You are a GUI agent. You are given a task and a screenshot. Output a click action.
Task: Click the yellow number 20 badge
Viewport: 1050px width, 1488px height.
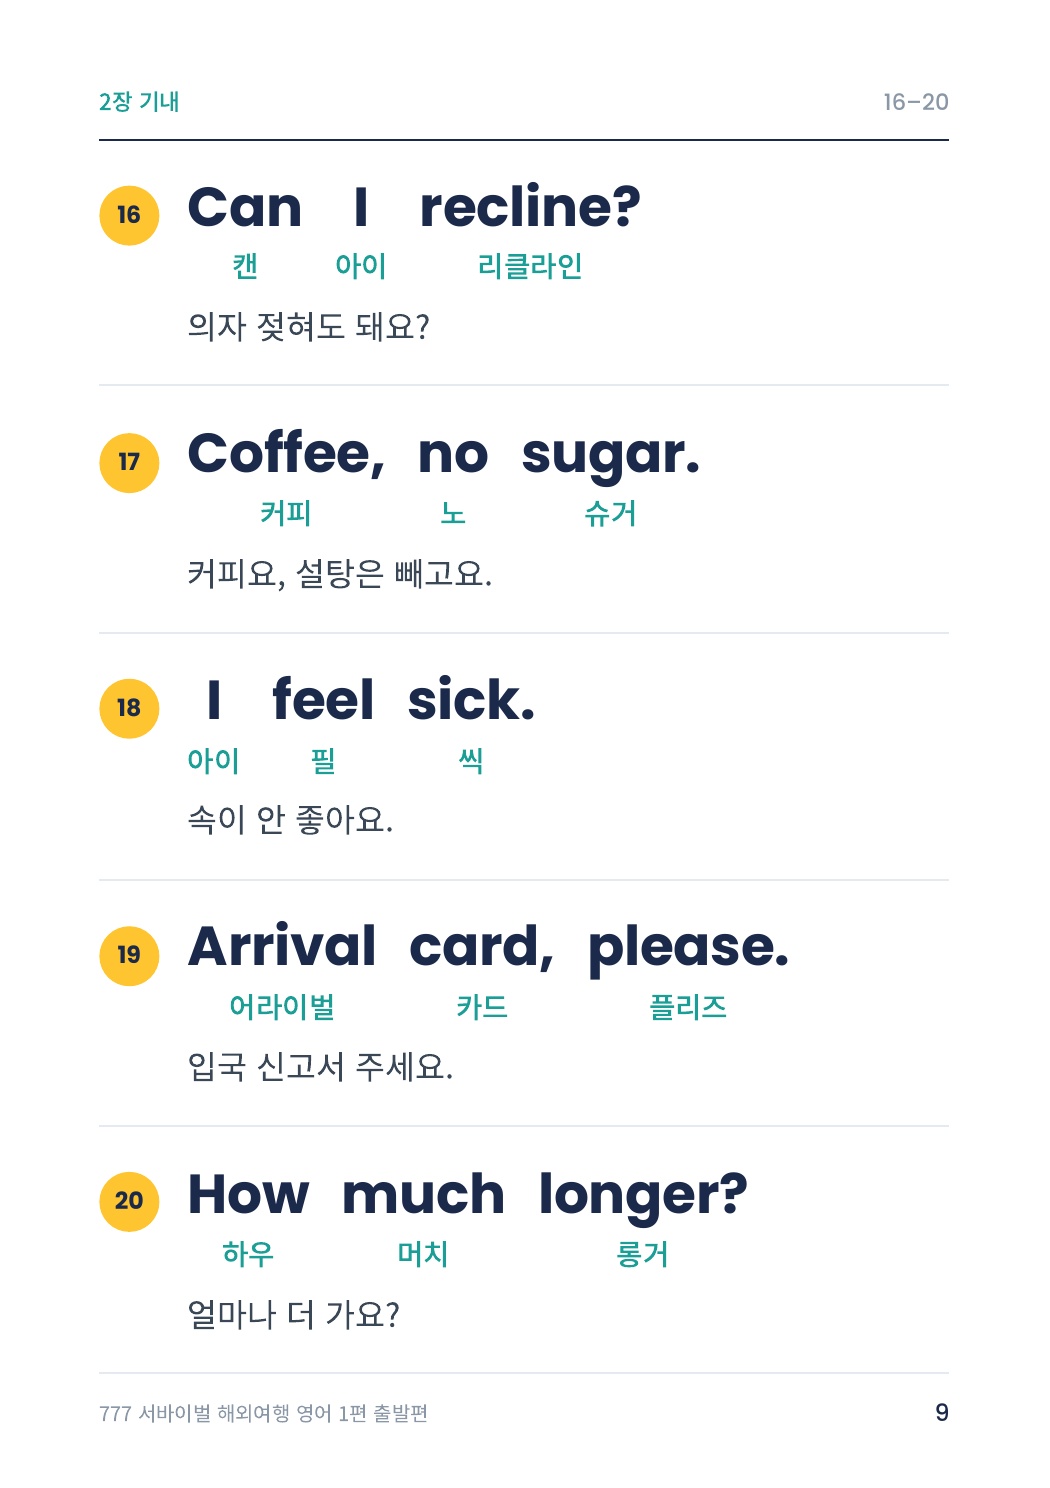coord(129,1201)
